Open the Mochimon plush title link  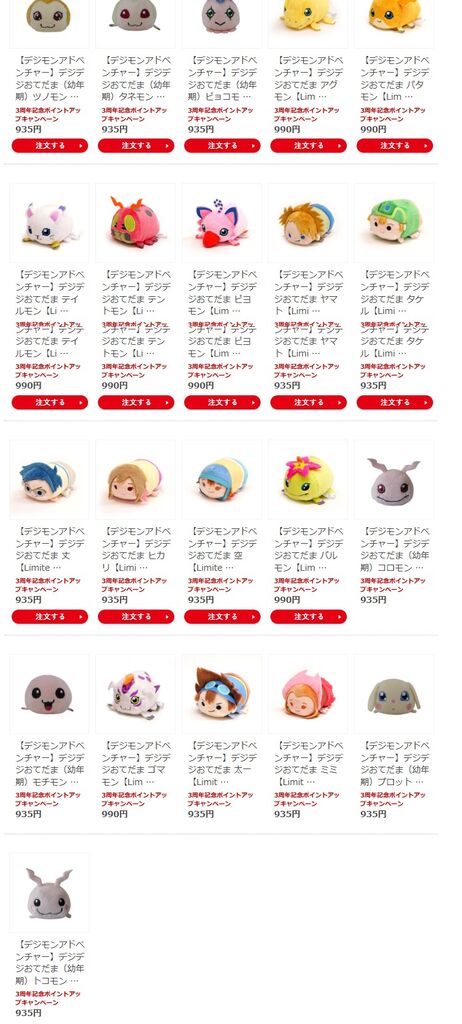click(x=50, y=763)
